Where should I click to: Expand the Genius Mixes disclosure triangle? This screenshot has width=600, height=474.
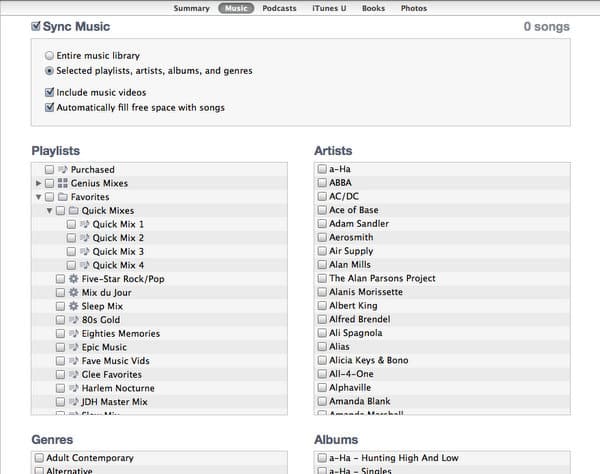point(38,183)
